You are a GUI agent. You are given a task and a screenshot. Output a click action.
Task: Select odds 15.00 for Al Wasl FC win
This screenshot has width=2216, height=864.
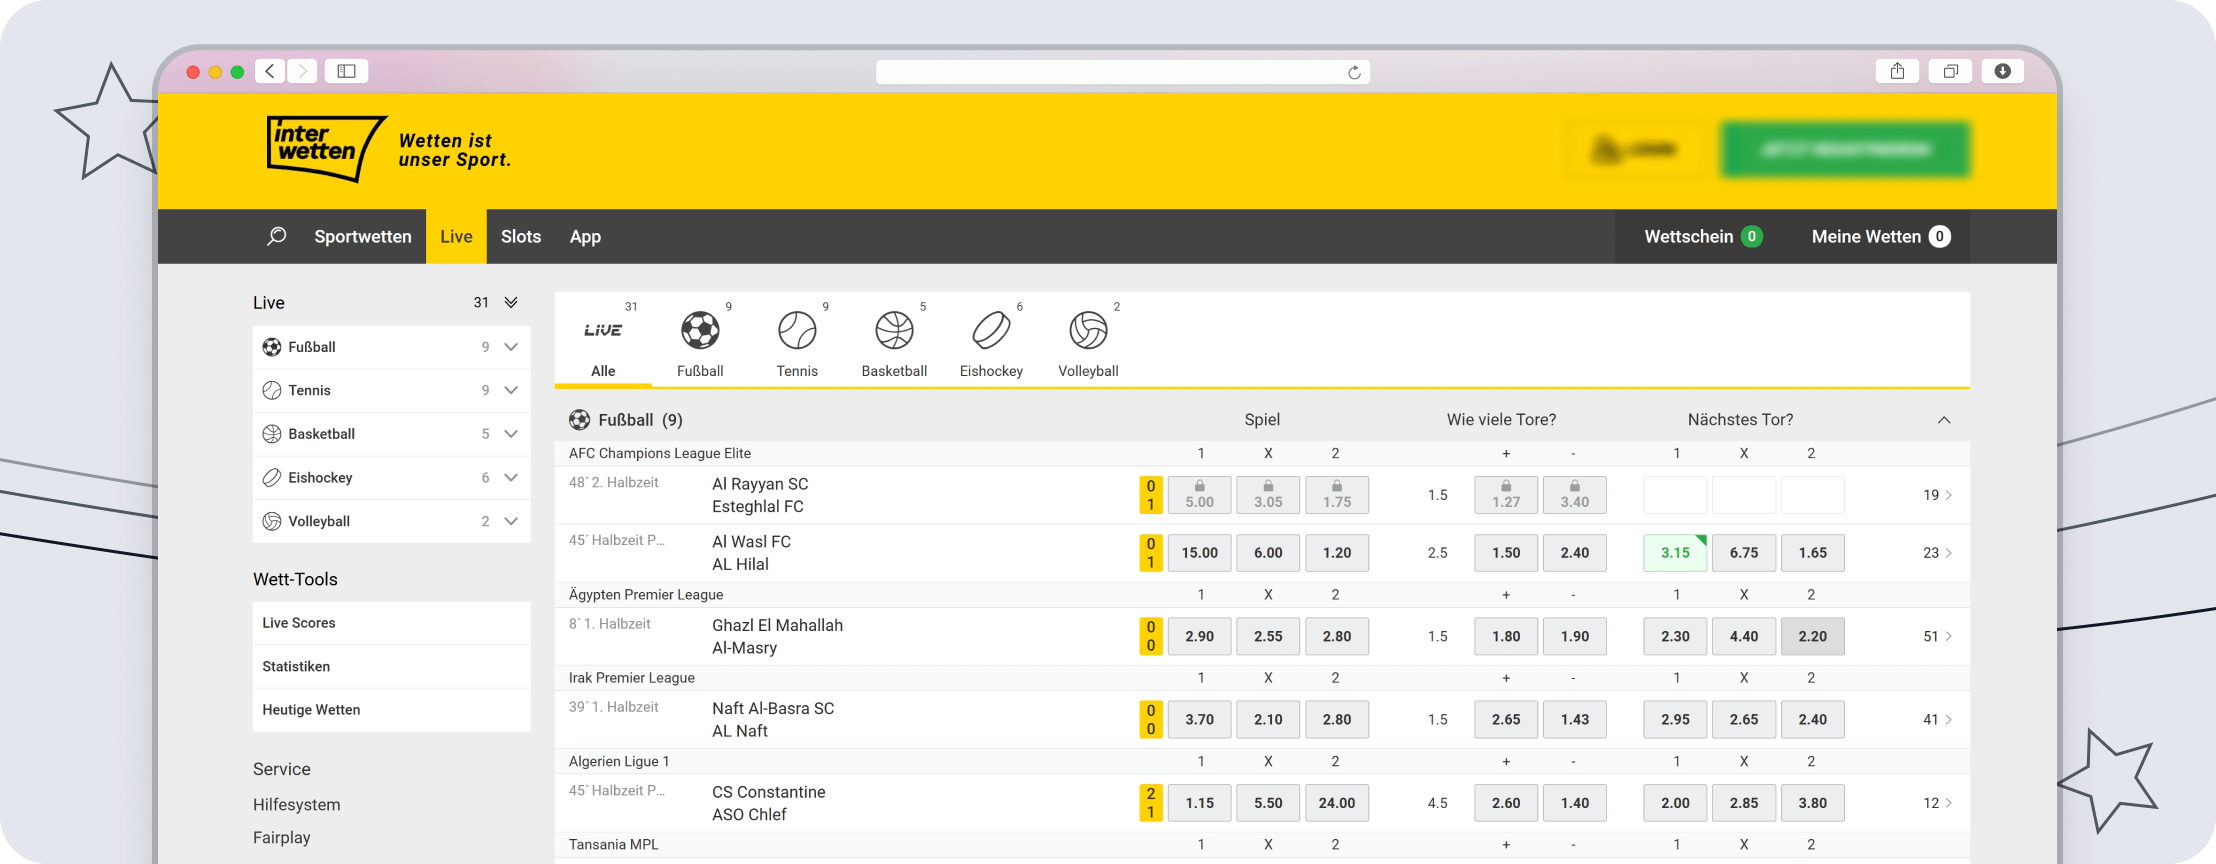point(1200,553)
